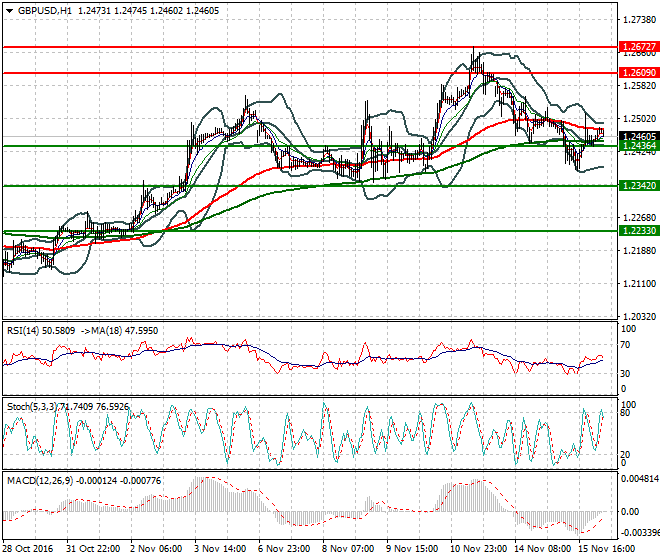Click the 9 Nov 15:00 time label

(x=412, y=549)
